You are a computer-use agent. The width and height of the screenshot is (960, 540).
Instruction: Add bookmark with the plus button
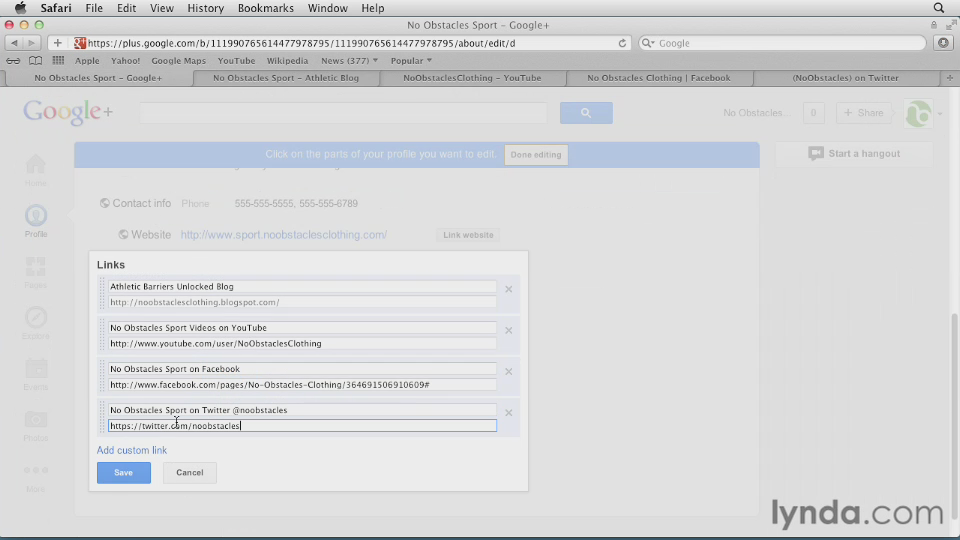tap(58, 43)
